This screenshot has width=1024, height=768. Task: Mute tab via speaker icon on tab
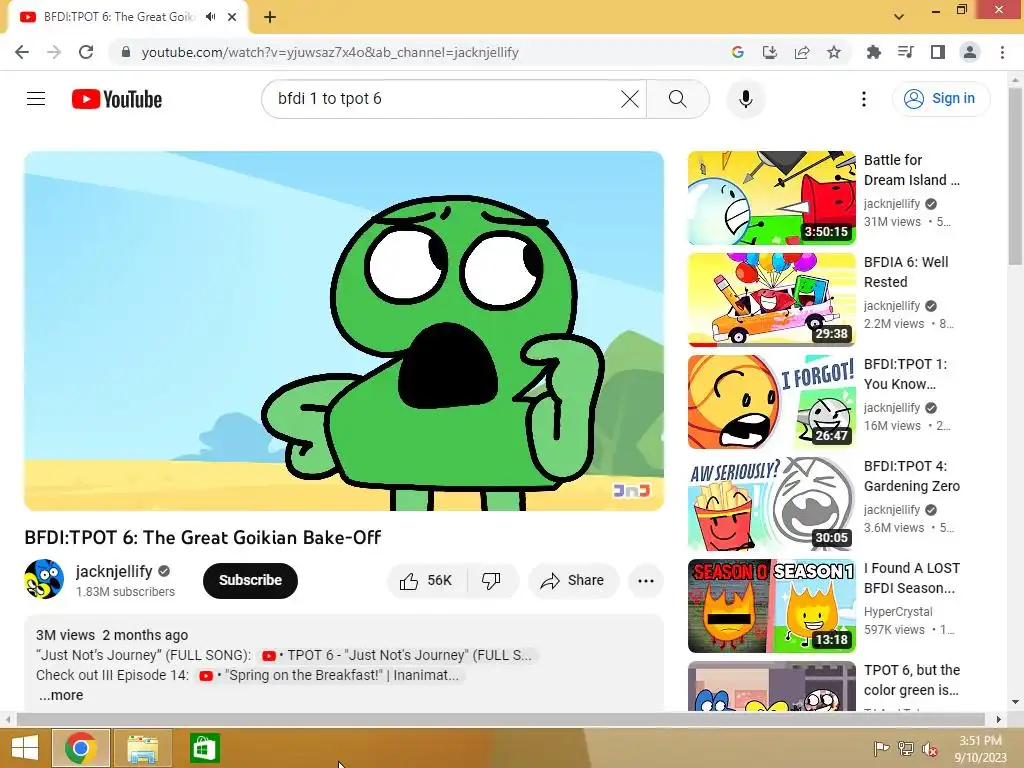(210, 17)
